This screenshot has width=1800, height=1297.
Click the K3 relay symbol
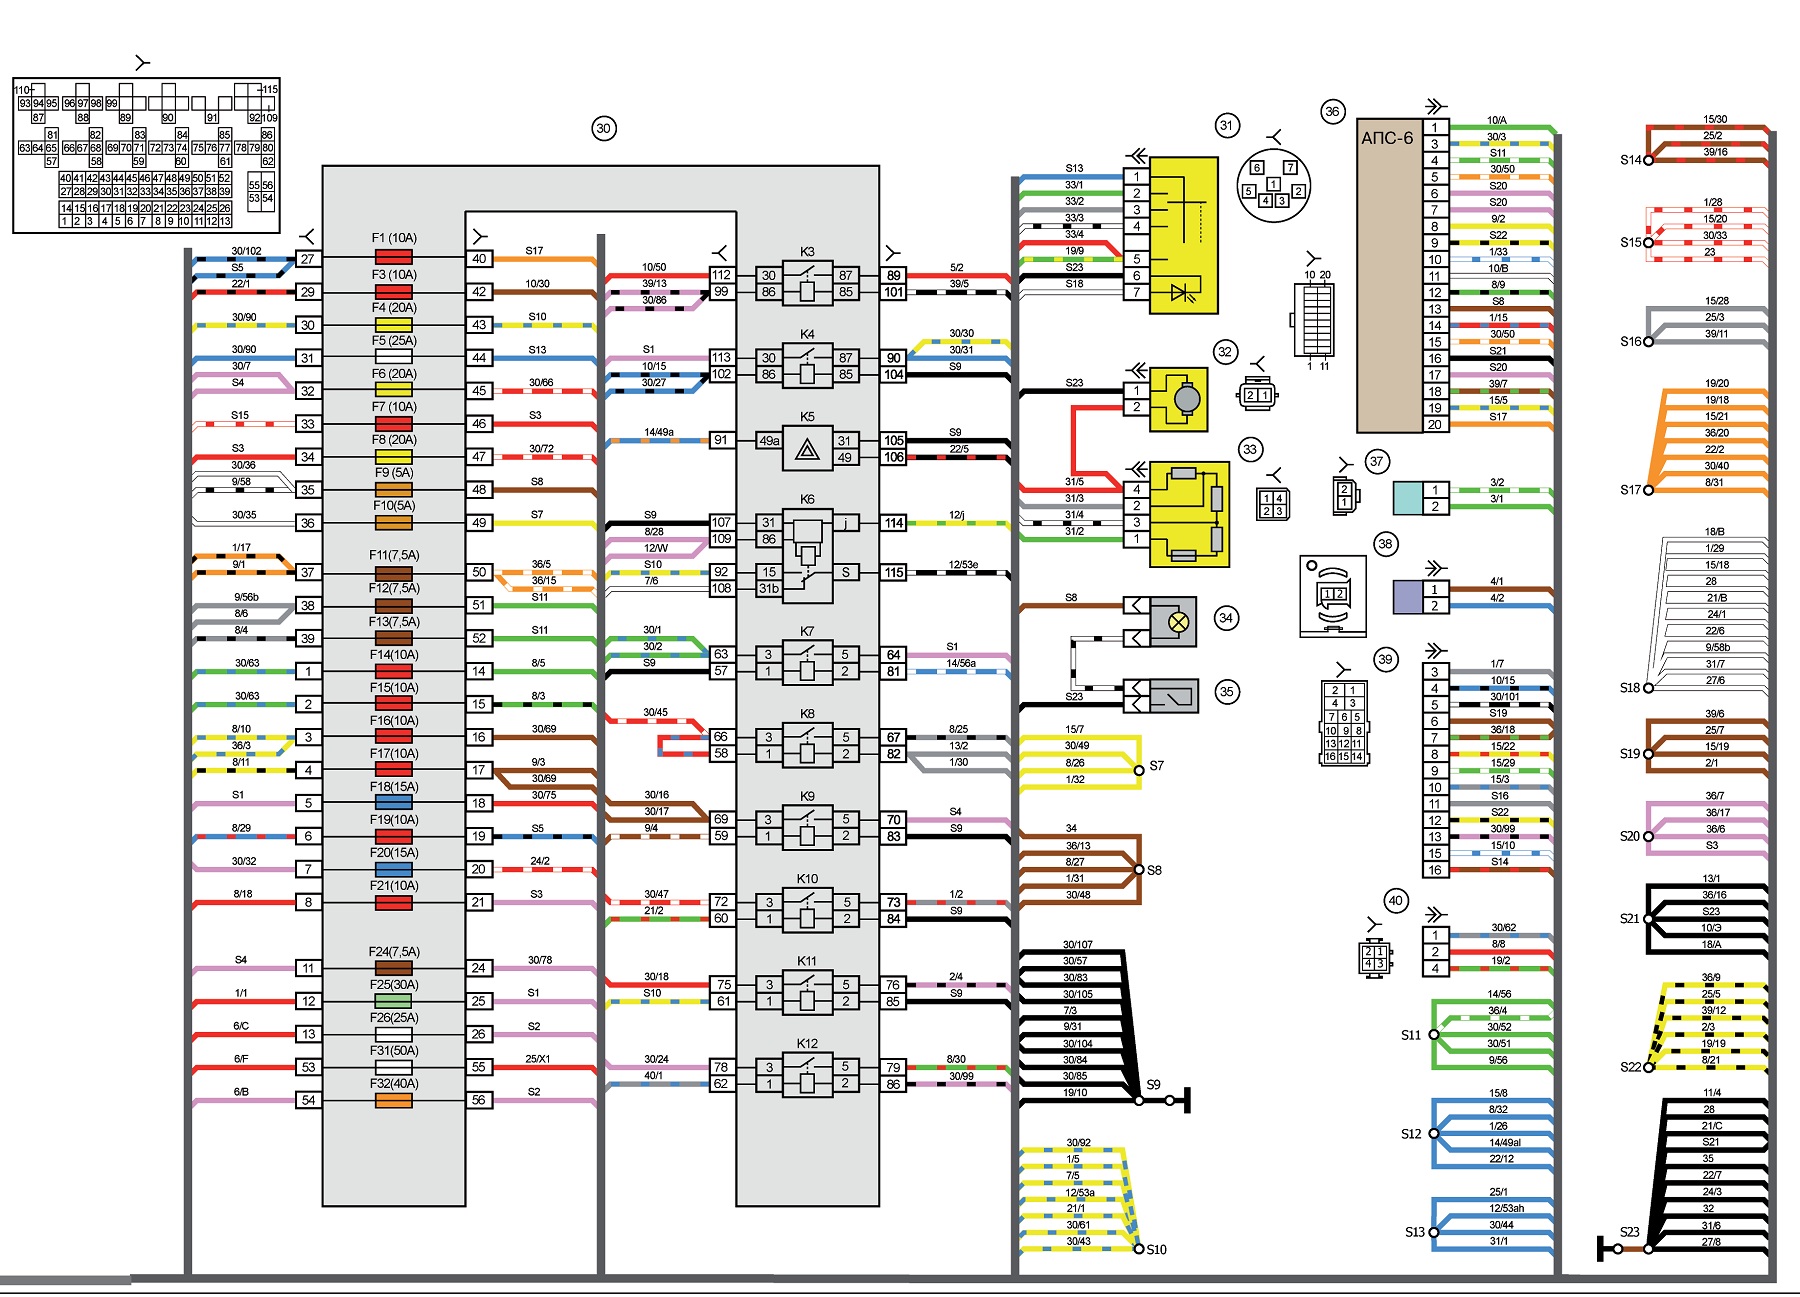tap(807, 283)
